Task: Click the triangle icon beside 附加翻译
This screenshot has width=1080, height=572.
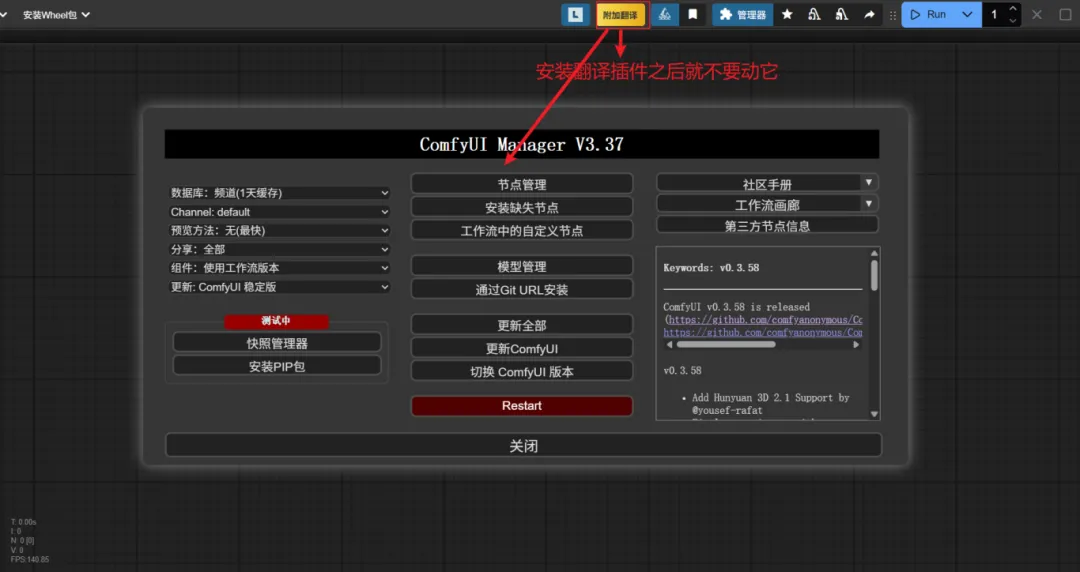Action: (665, 14)
